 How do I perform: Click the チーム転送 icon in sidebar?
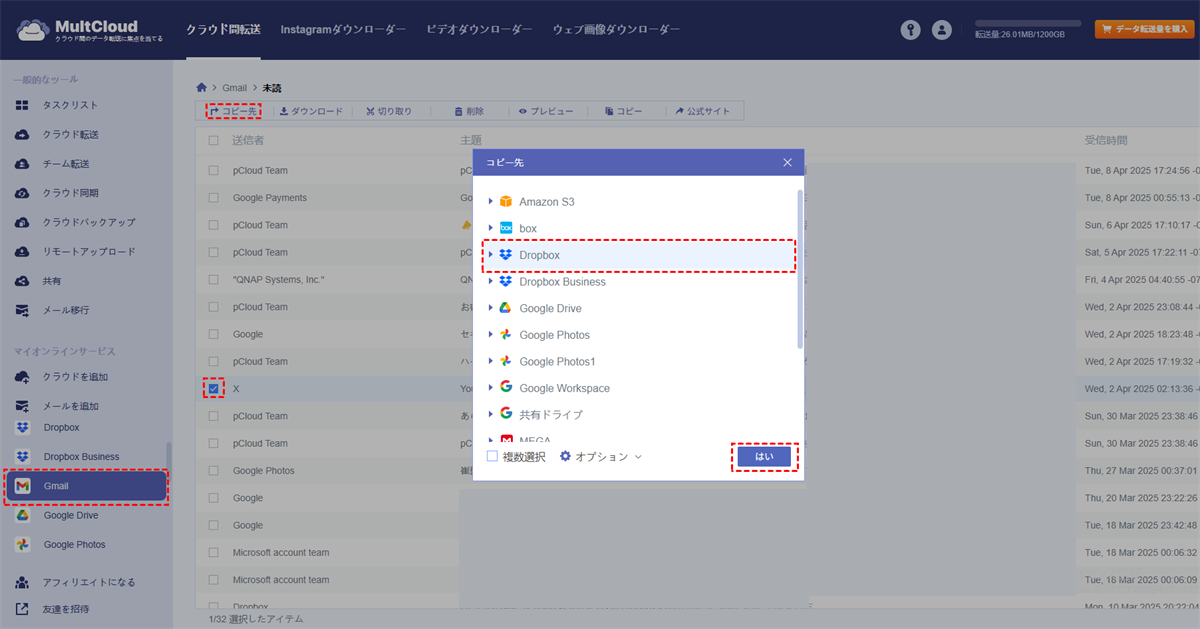coord(22,164)
